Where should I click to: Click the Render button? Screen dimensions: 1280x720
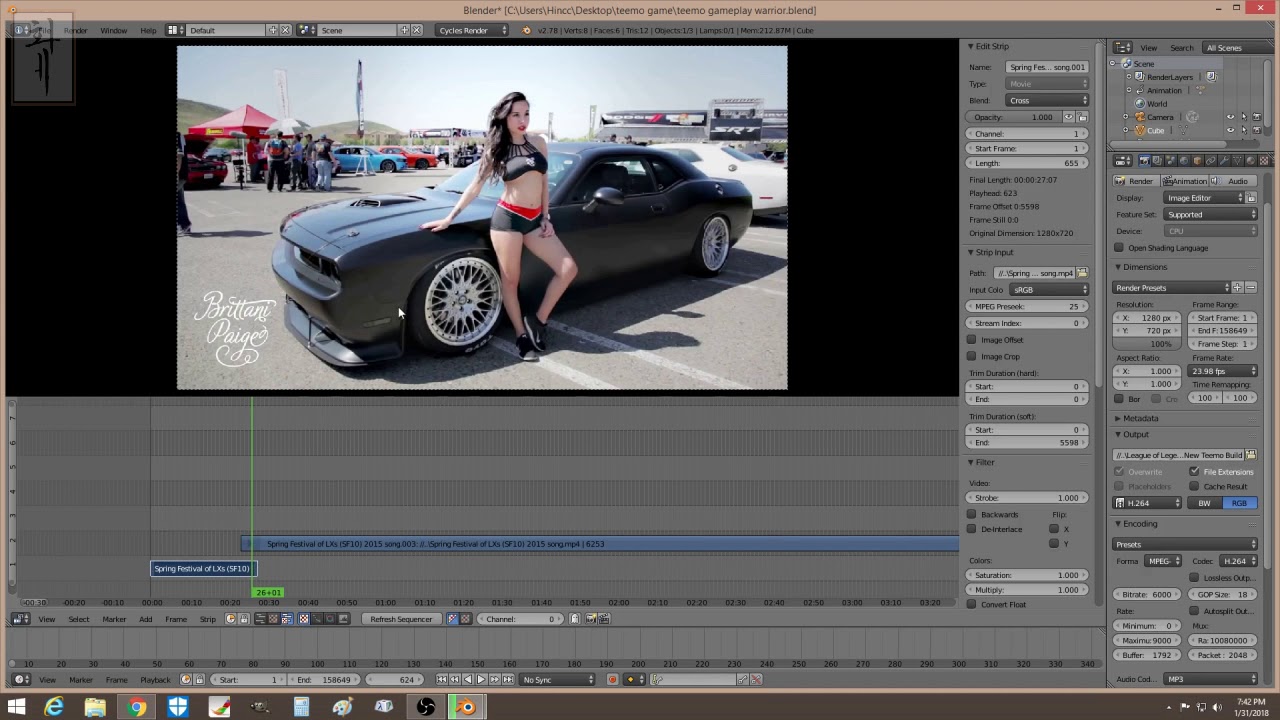[x=1135, y=181]
